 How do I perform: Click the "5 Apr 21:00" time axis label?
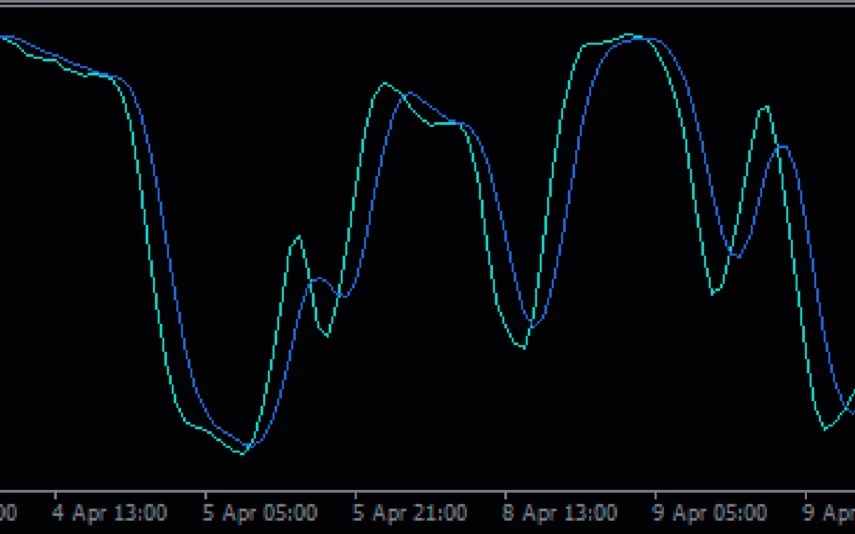410,514
